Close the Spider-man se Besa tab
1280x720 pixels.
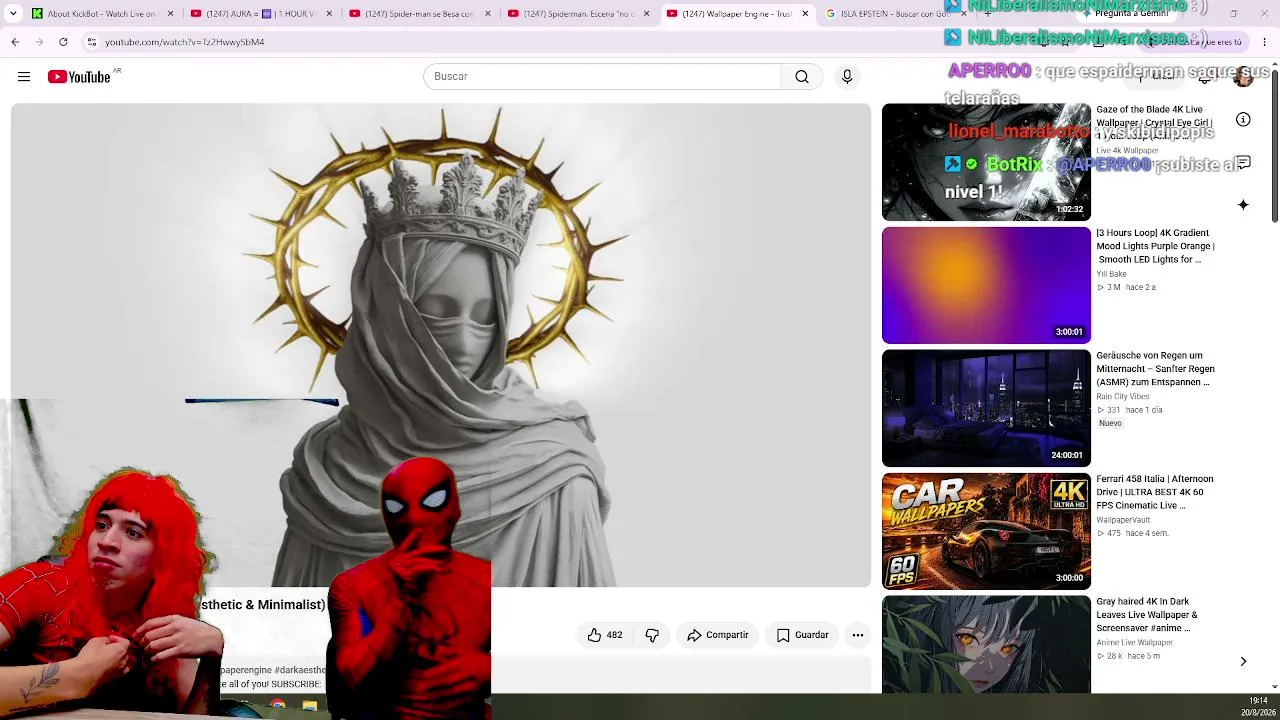click(x=488, y=14)
